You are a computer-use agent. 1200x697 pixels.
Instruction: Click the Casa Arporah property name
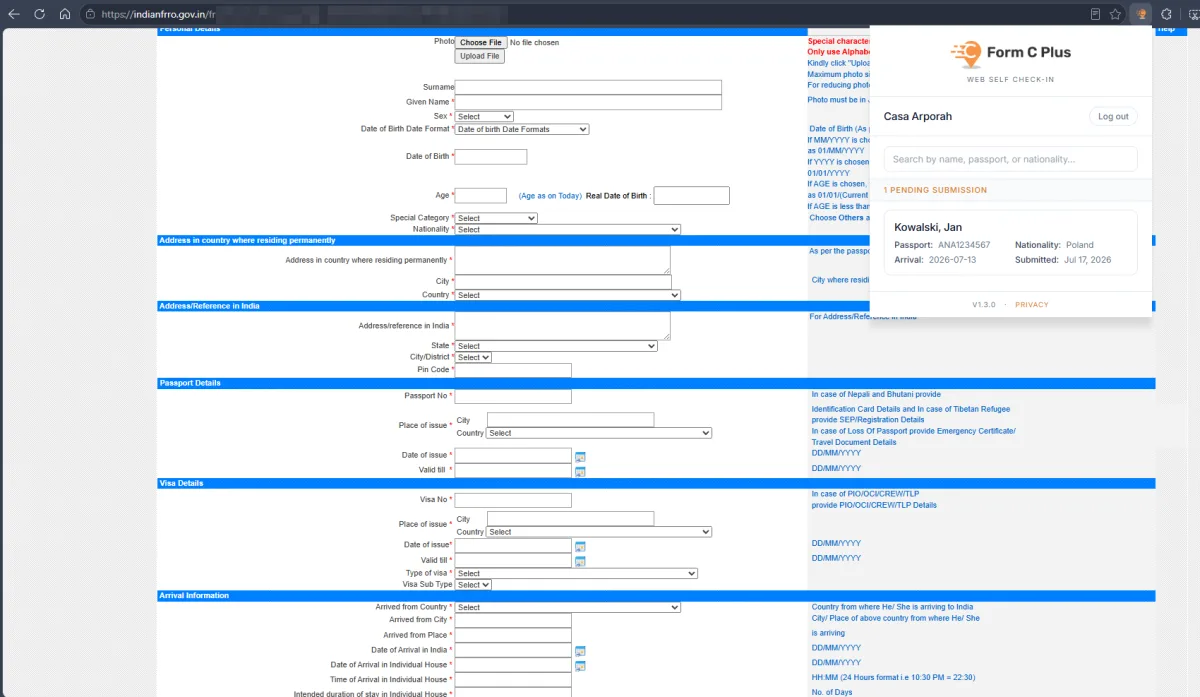(918, 116)
